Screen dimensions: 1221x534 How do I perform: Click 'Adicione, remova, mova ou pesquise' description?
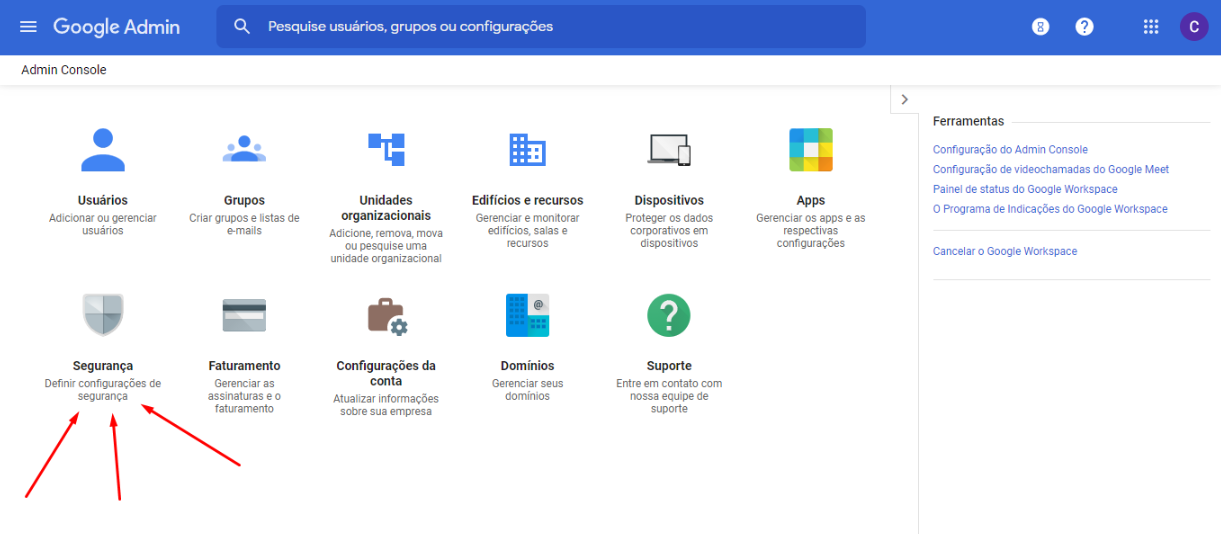coord(386,246)
